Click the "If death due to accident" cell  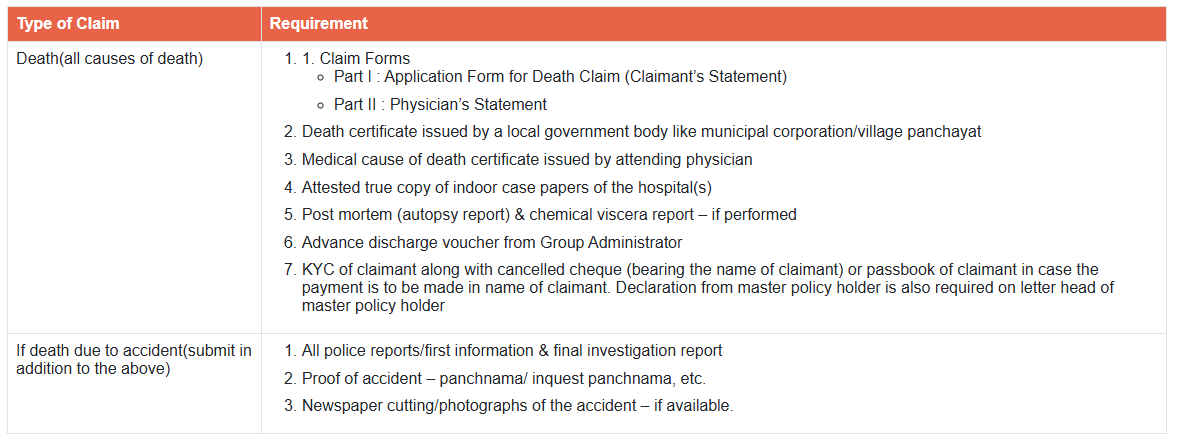(x=134, y=359)
